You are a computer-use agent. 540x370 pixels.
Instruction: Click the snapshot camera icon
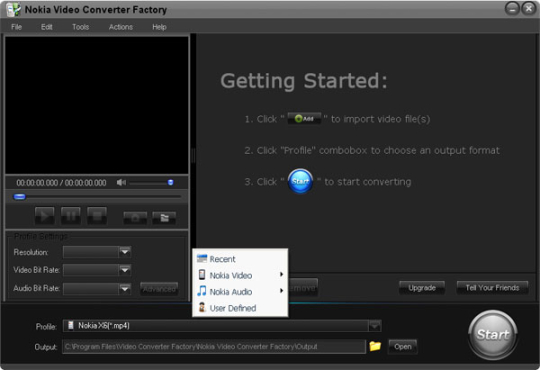click(x=135, y=218)
